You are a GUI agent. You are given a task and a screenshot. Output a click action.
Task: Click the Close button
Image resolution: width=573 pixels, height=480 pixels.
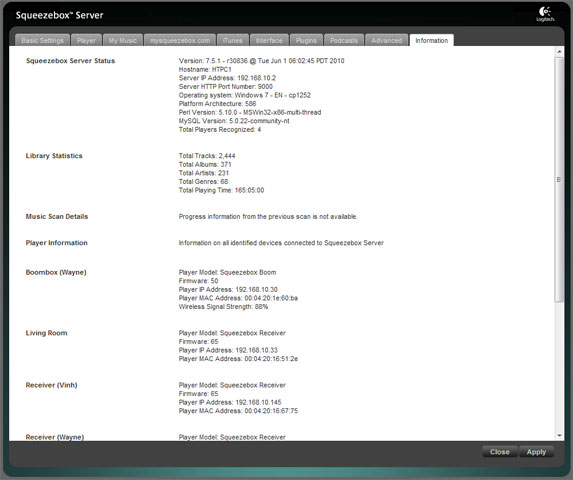[500, 452]
